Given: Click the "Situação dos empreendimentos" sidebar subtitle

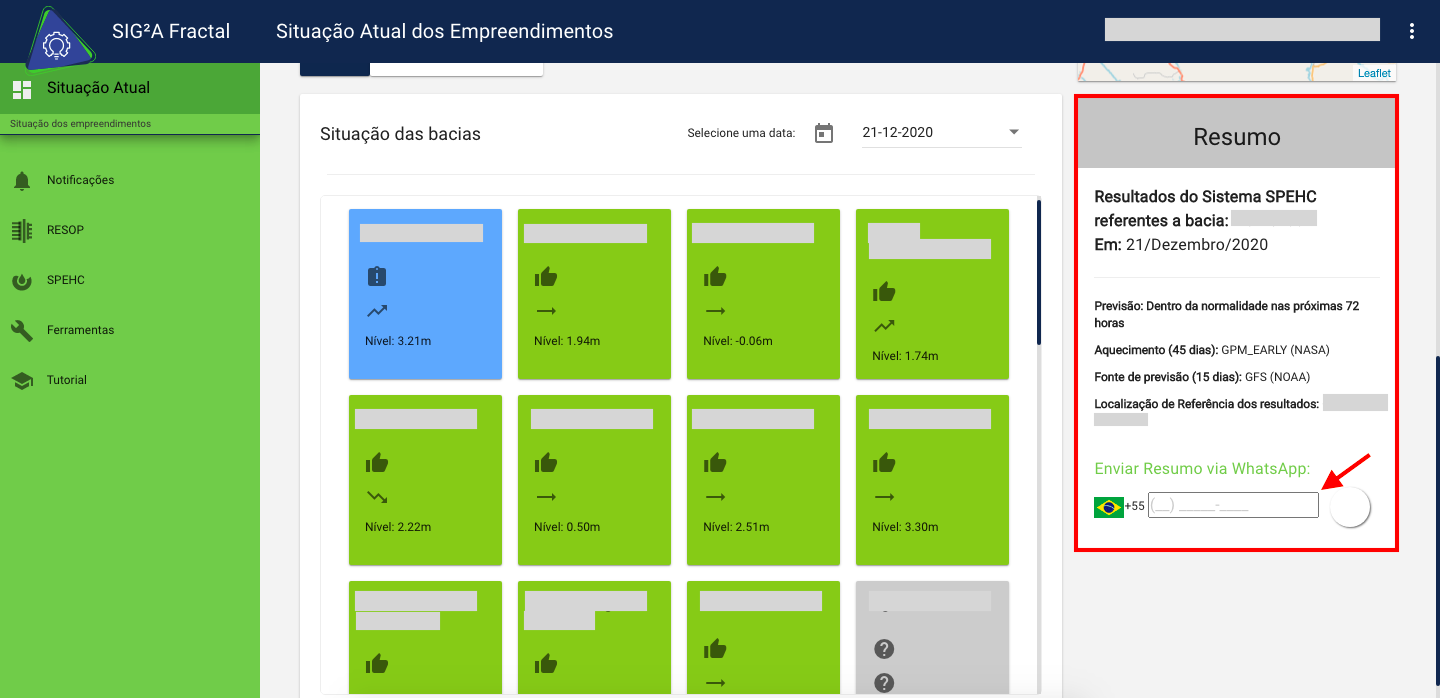Looking at the screenshot, I should coord(80,124).
